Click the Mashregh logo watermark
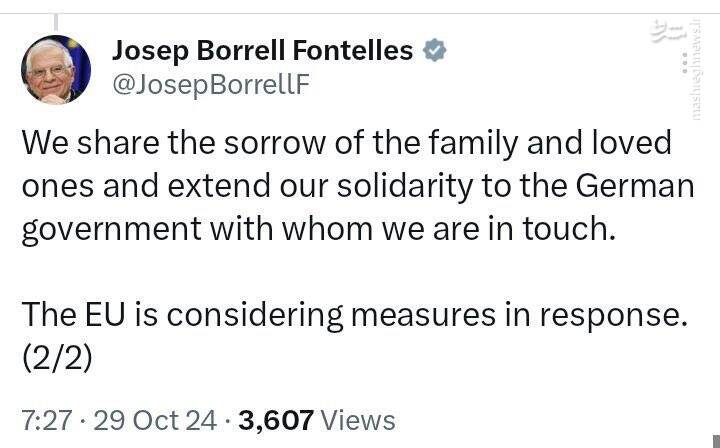 click(665, 31)
